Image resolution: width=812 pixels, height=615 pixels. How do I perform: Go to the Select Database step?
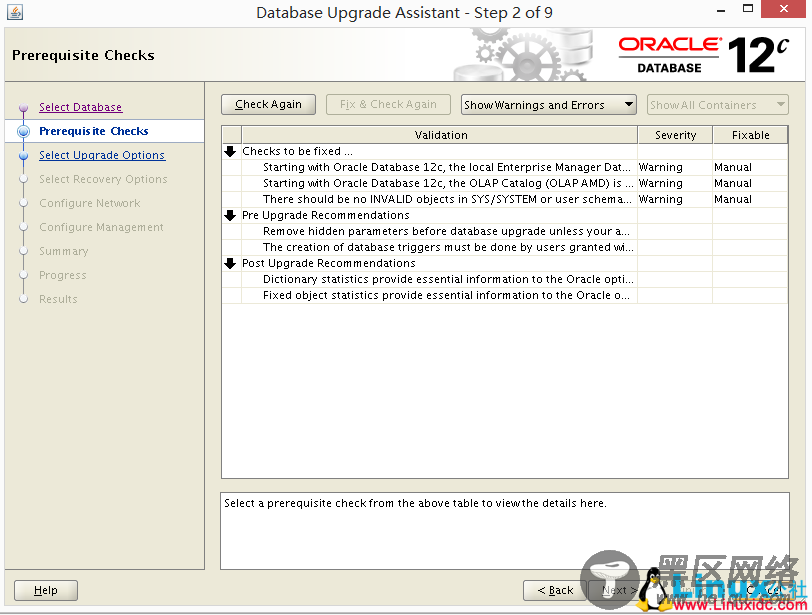point(80,107)
